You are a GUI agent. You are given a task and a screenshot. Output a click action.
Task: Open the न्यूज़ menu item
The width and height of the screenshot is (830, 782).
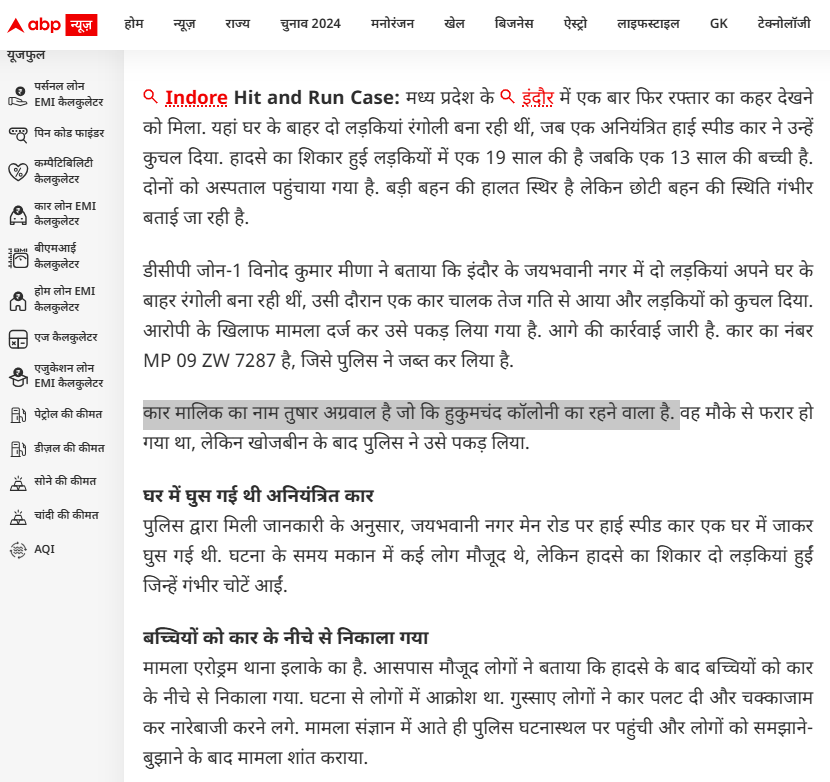click(184, 24)
